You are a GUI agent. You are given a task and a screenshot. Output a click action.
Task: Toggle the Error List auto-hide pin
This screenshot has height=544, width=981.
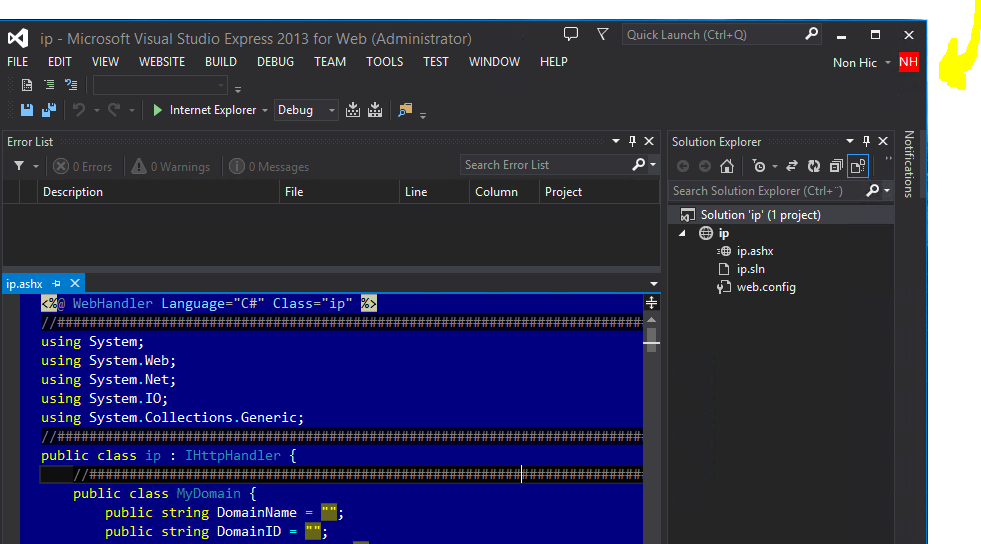pyautogui.click(x=633, y=141)
